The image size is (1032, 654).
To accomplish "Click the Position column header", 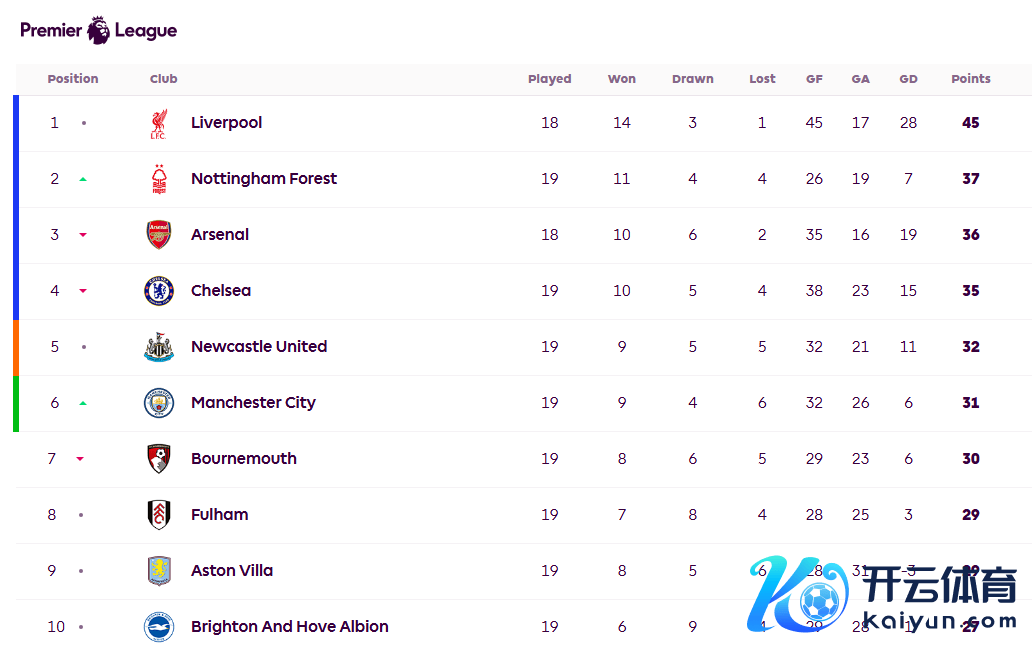I will click(x=73, y=79).
